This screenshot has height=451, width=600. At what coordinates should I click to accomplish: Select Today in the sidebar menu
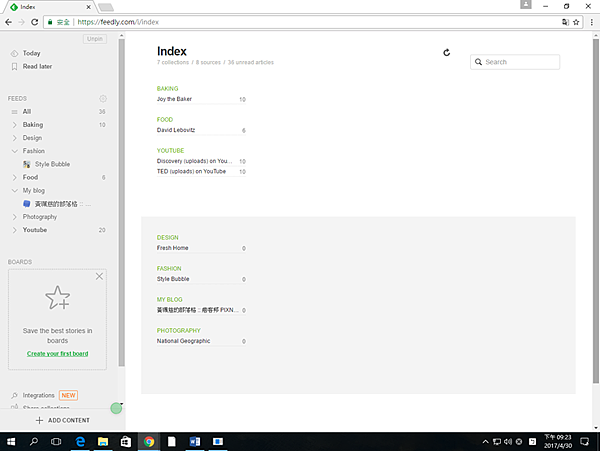coord(31,53)
